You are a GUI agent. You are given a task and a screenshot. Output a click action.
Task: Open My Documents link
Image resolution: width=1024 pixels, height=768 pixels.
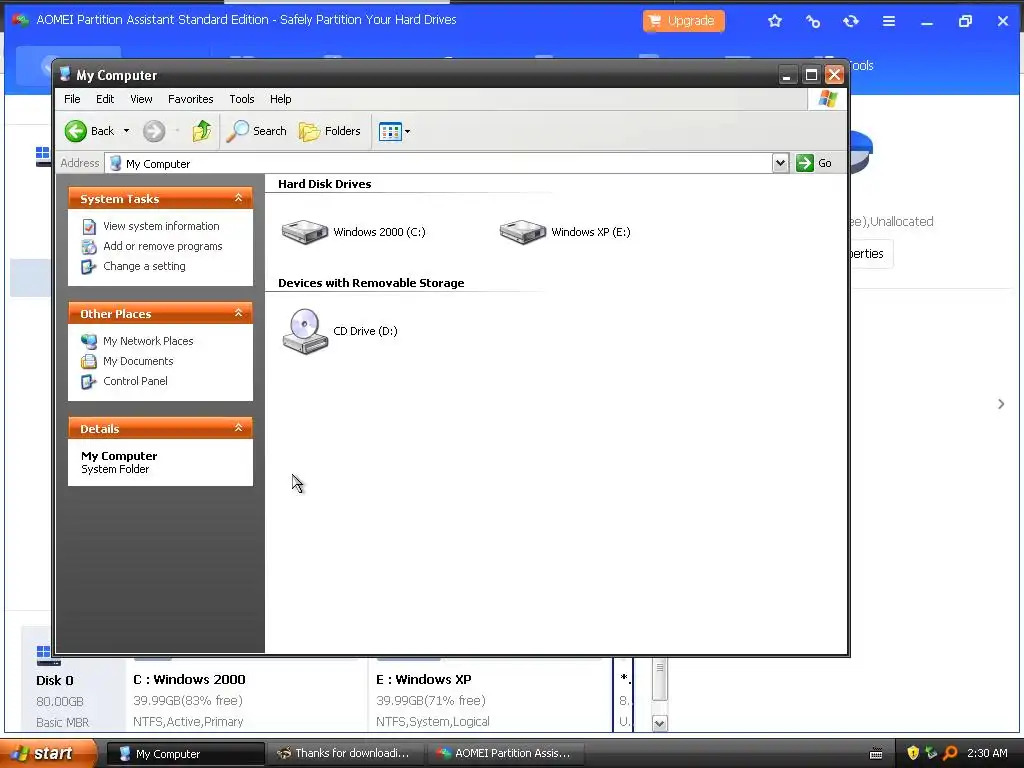[x=138, y=361]
